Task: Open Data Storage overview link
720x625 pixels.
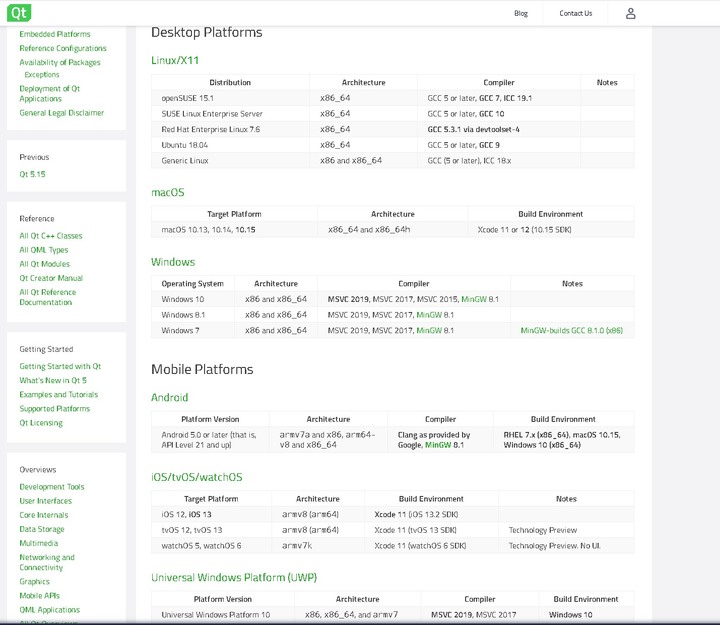Action: [x=42, y=529]
